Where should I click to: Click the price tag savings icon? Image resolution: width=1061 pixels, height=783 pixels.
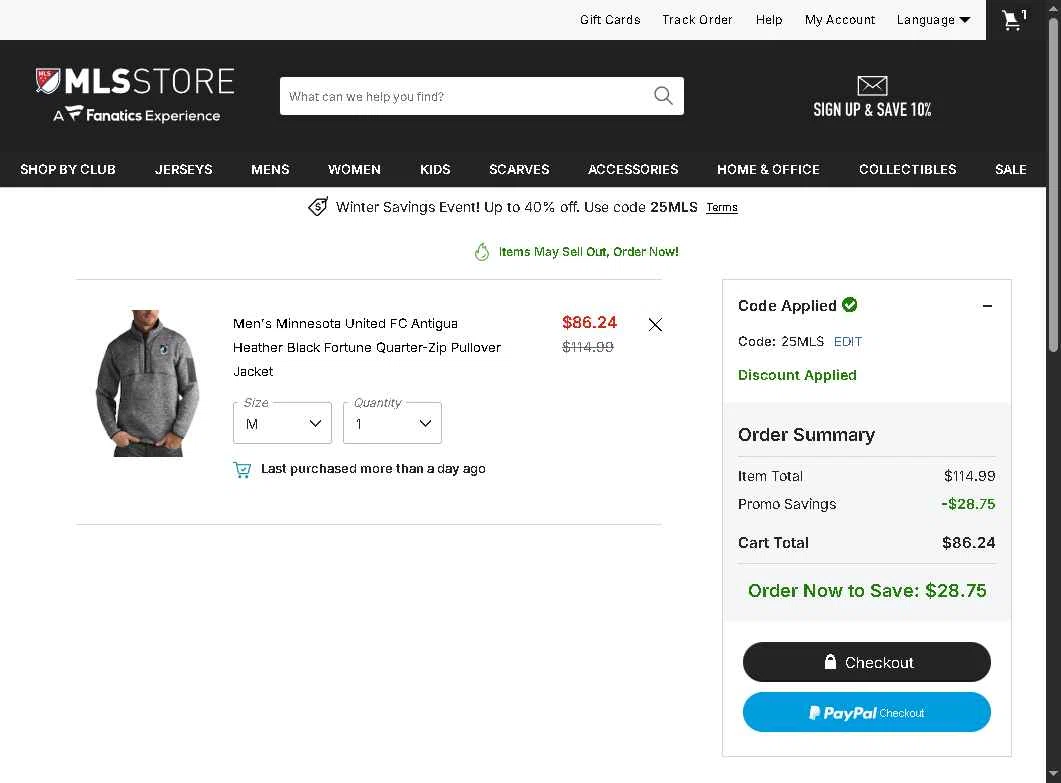tap(318, 206)
